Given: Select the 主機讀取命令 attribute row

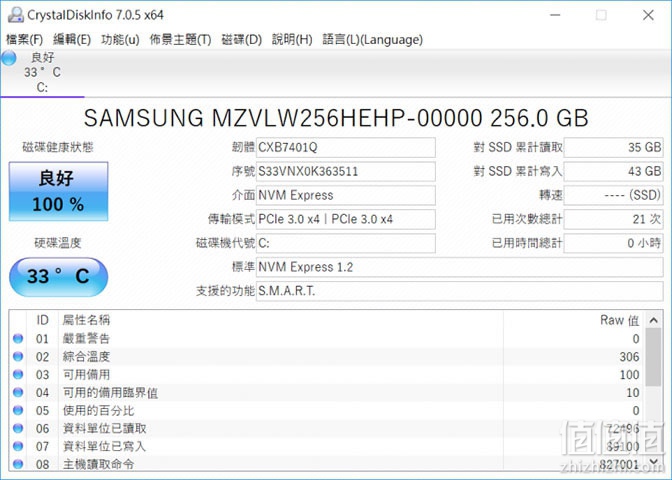Looking at the screenshot, I should click(x=327, y=464).
